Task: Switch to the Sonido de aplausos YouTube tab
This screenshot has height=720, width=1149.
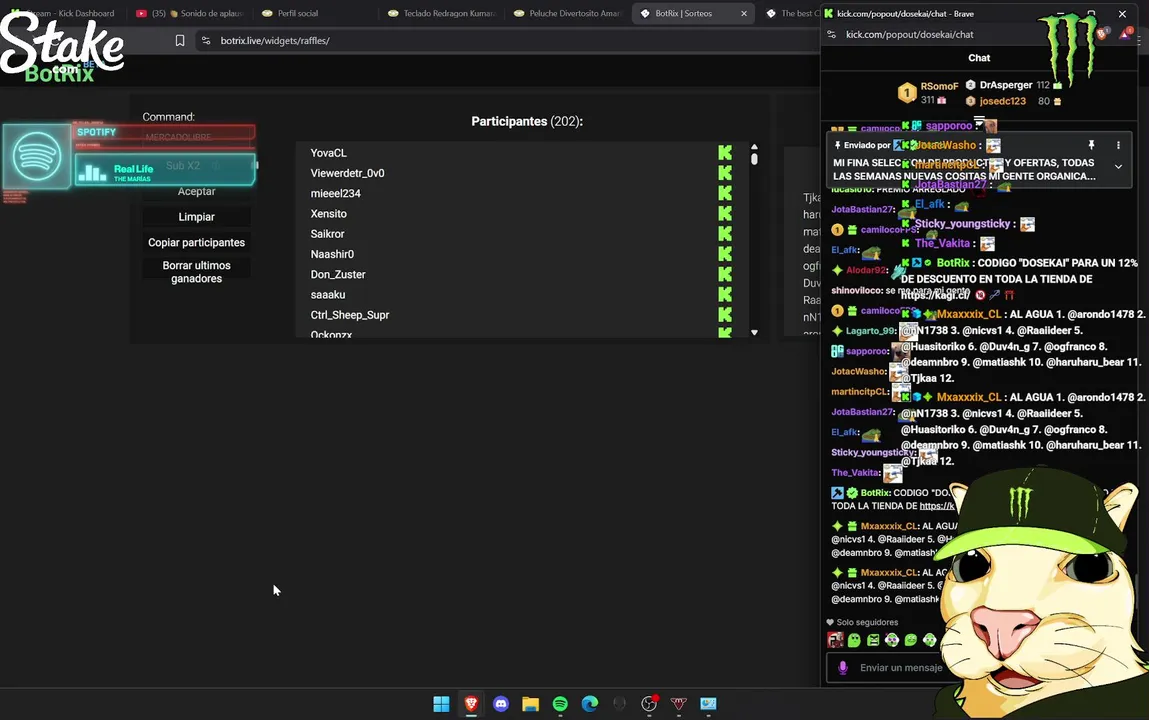Action: tap(189, 13)
